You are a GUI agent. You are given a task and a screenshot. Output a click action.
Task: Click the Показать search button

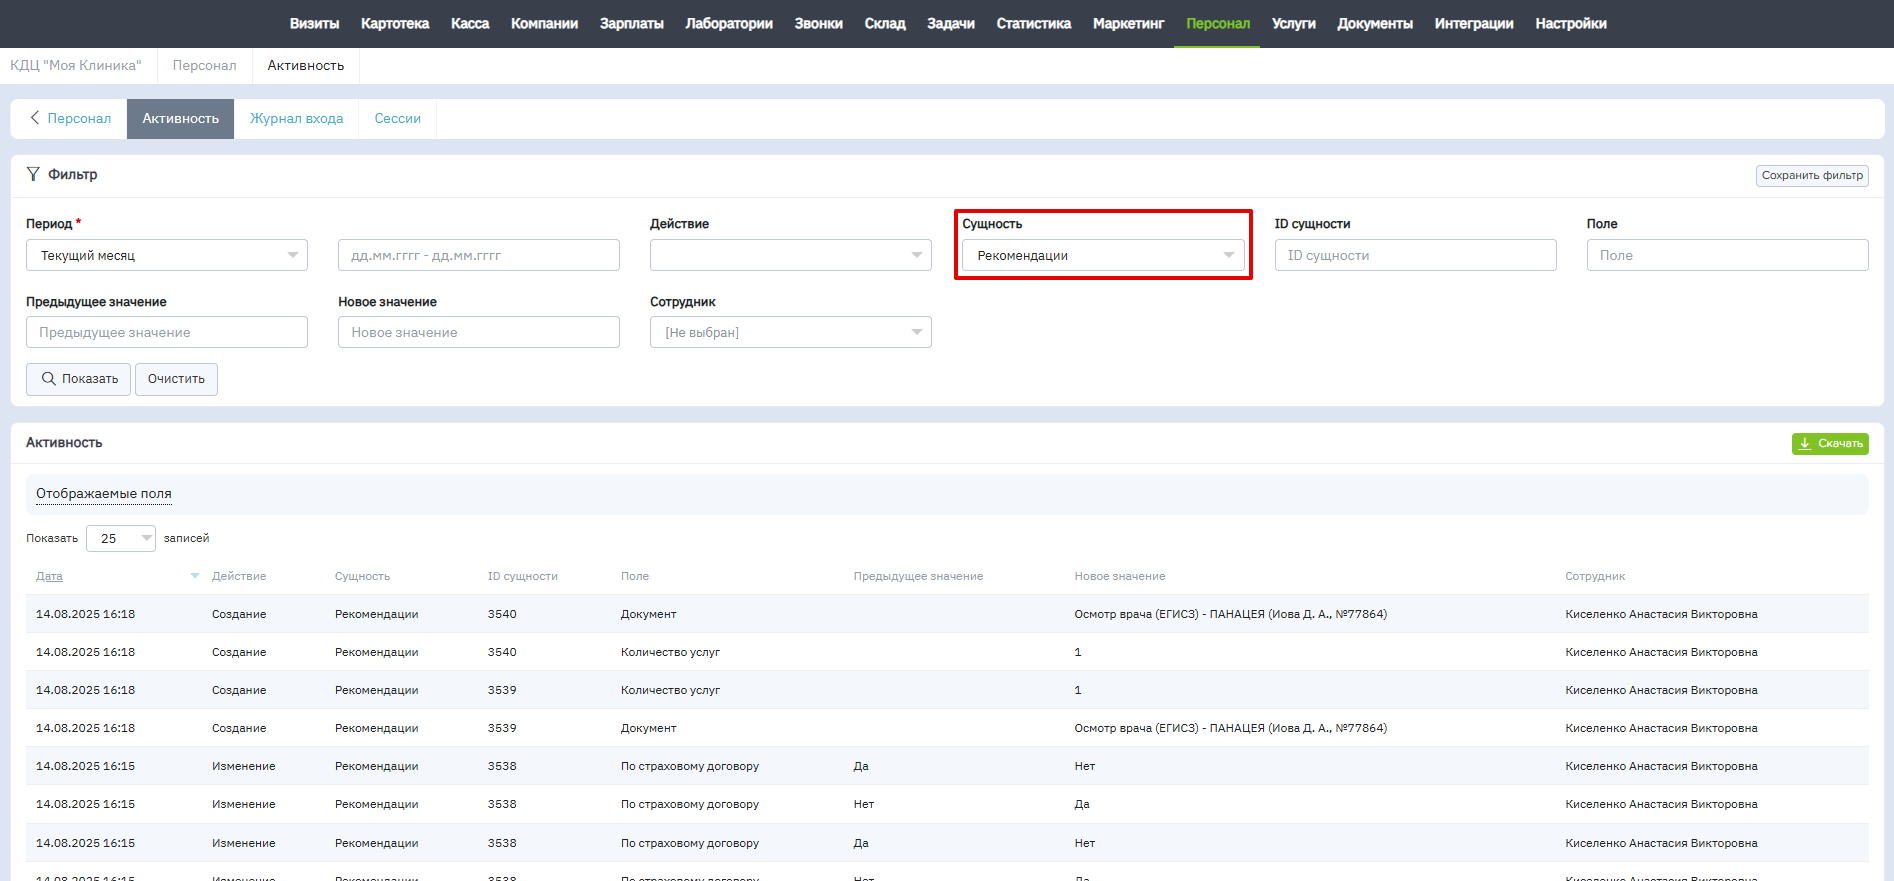(78, 379)
